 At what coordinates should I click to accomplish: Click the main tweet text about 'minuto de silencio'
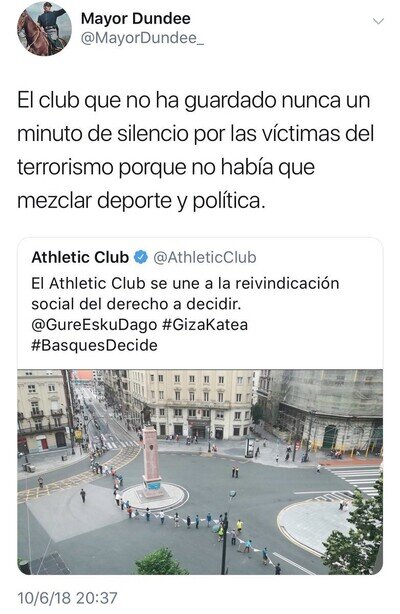coord(195,150)
